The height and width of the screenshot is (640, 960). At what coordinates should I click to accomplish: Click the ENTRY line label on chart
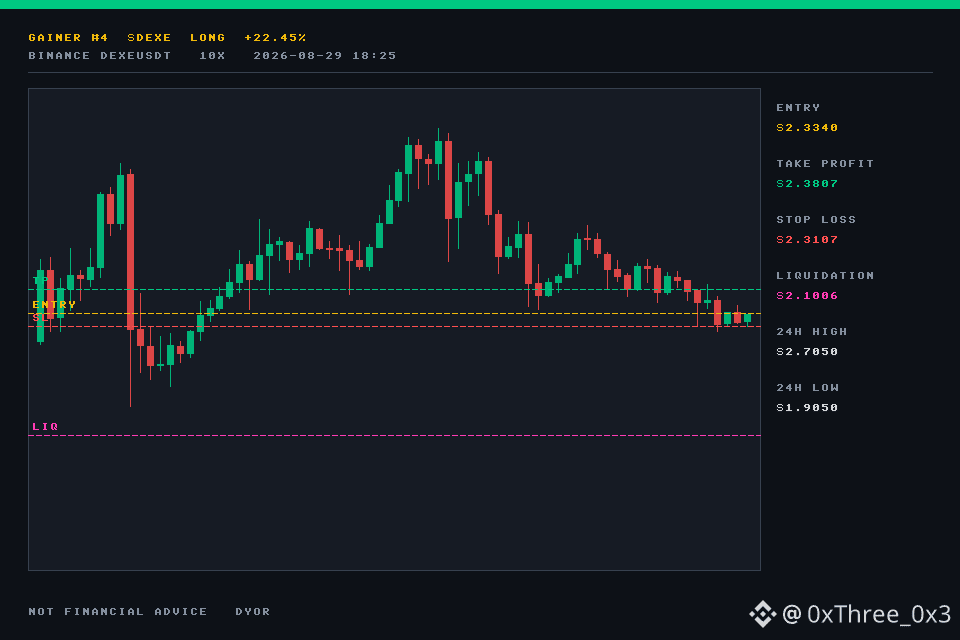click(54, 304)
